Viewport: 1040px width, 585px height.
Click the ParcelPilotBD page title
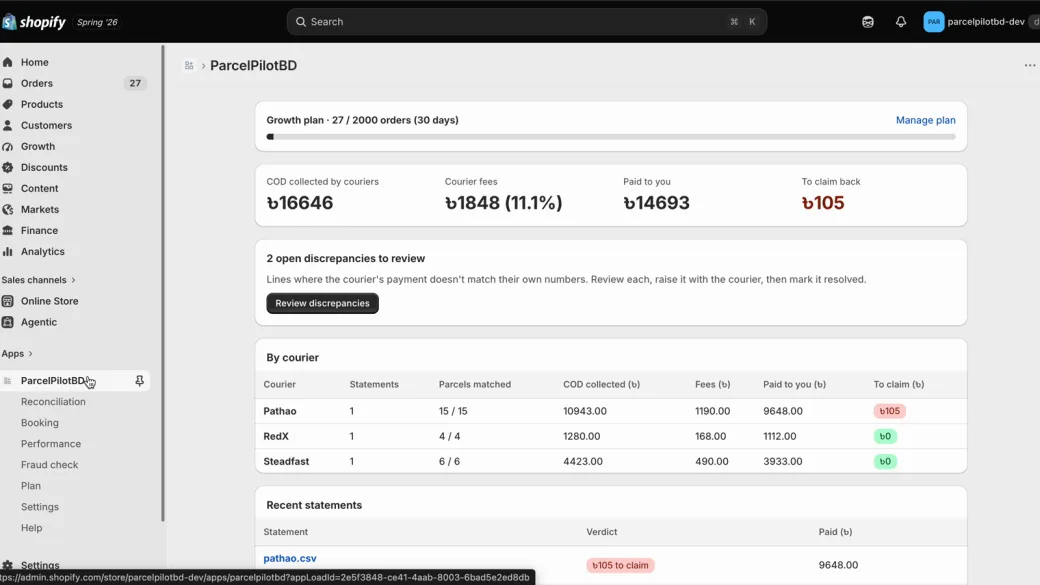tap(253, 66)
